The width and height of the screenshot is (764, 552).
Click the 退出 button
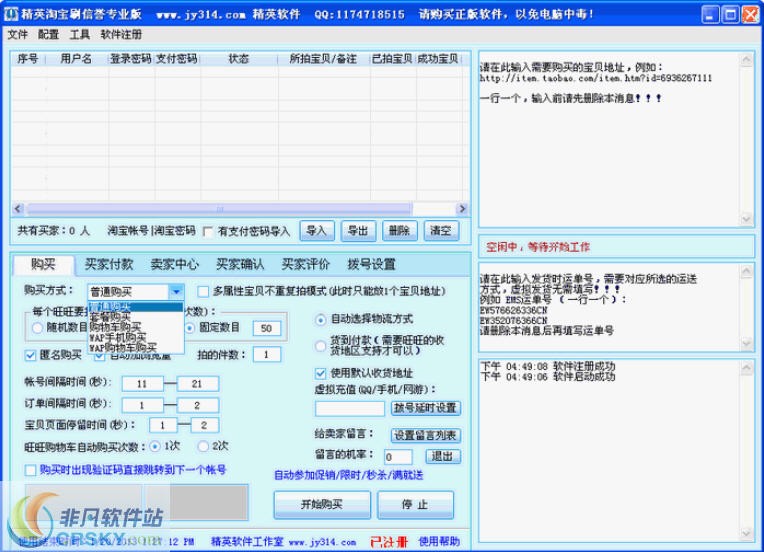click(442, 457)
